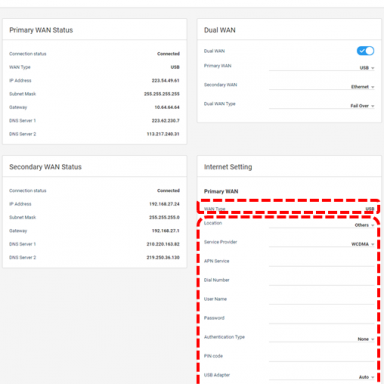Click the Primary WAN Status heading

pos(41,30)
